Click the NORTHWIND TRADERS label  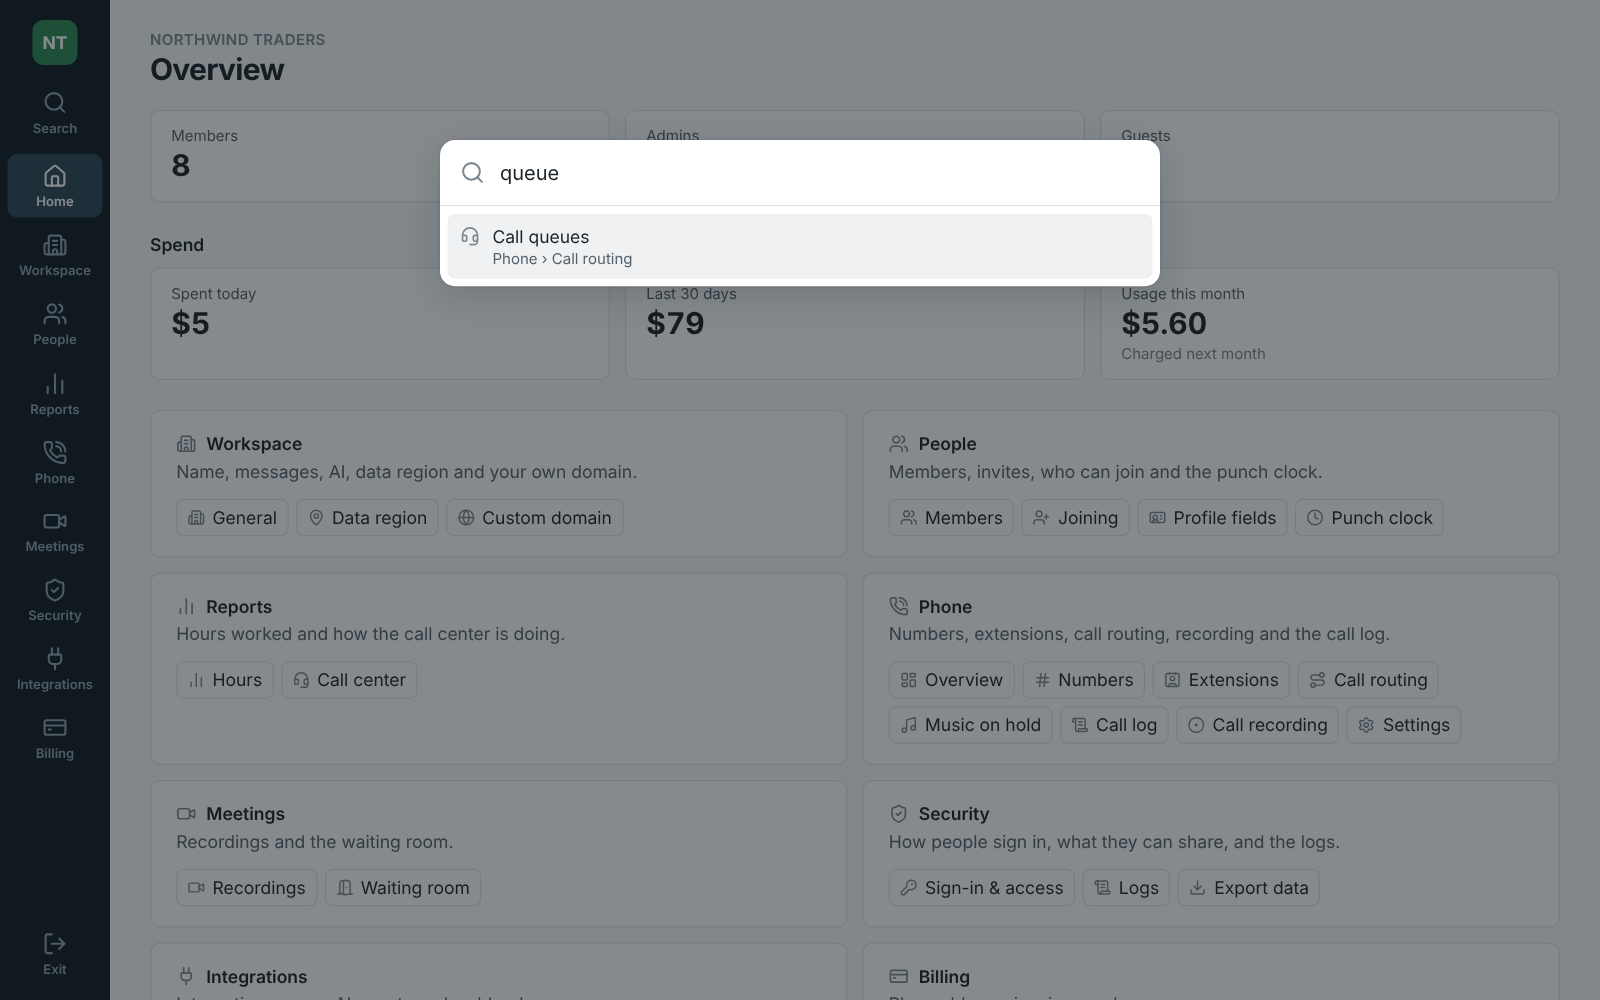[x=238, y=40]
